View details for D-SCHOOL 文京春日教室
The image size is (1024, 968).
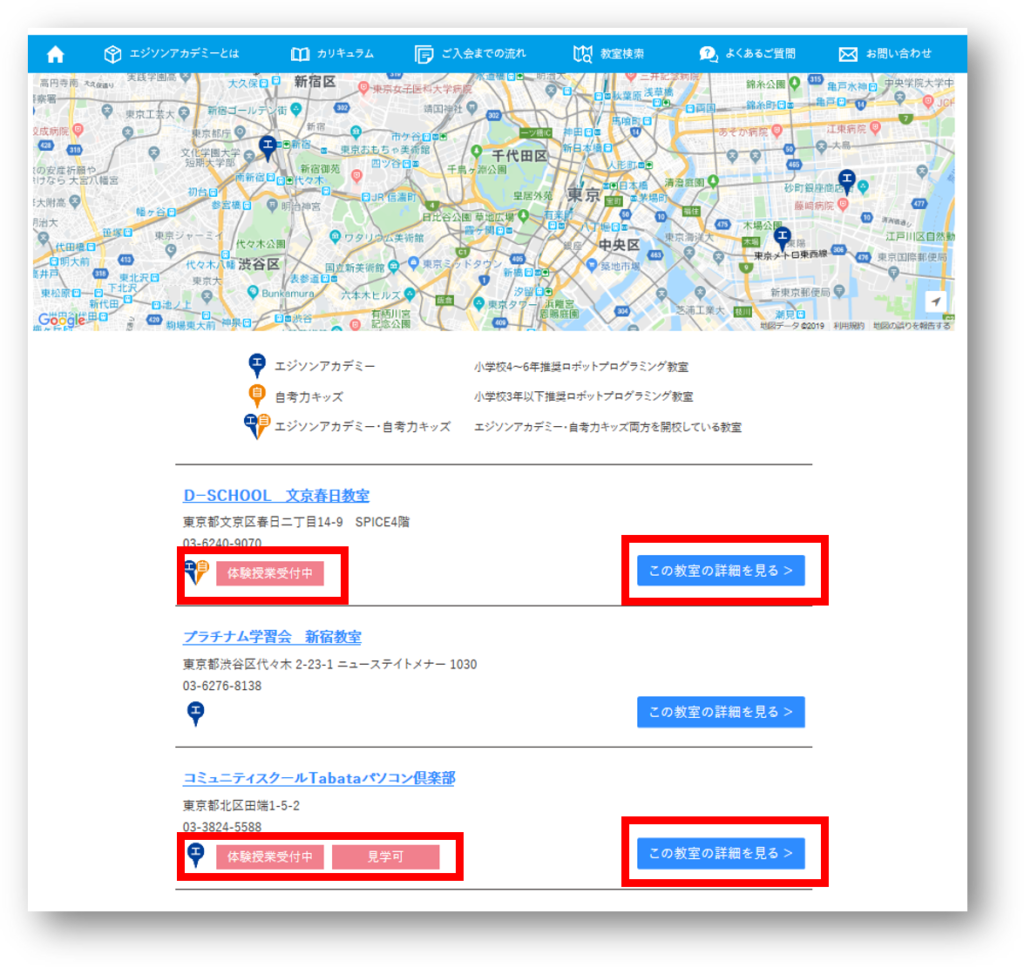[721, 571]
